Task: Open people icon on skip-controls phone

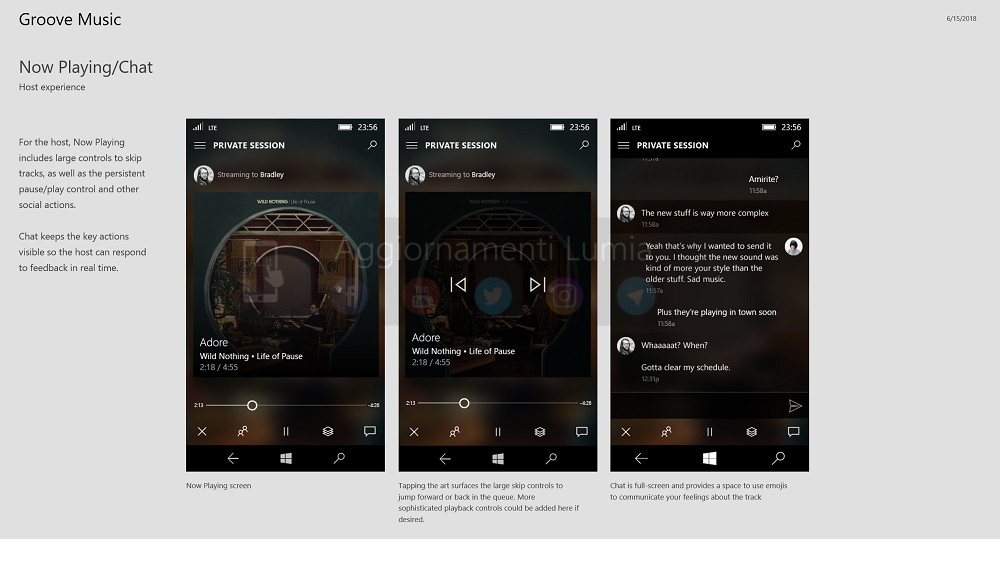Action: pos(455,432)
